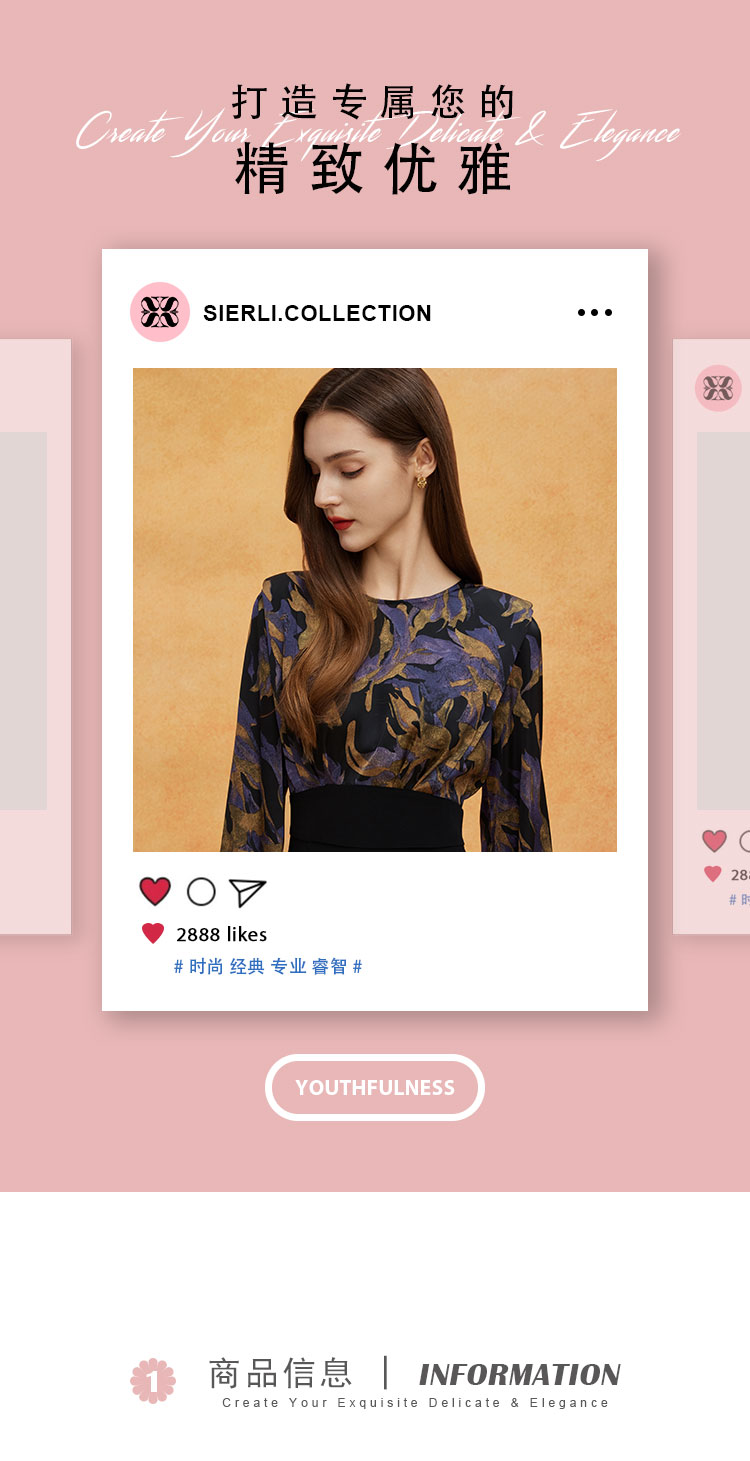Click the INFORMATION heading text
This screenshot has width=750, height=1461.
click(519, 1375)
